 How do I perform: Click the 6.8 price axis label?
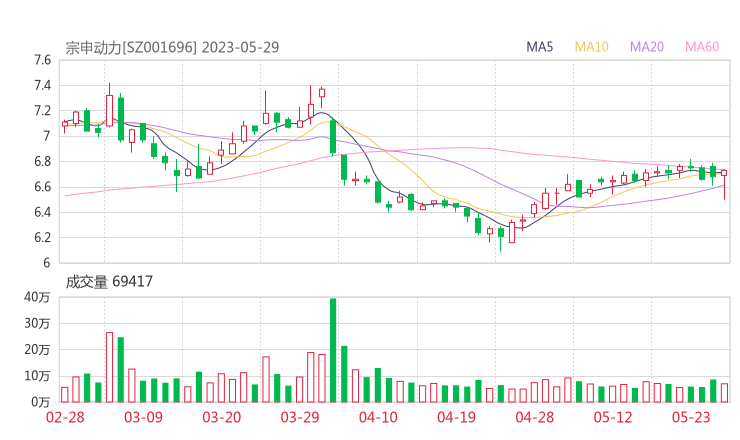(42, 161)
